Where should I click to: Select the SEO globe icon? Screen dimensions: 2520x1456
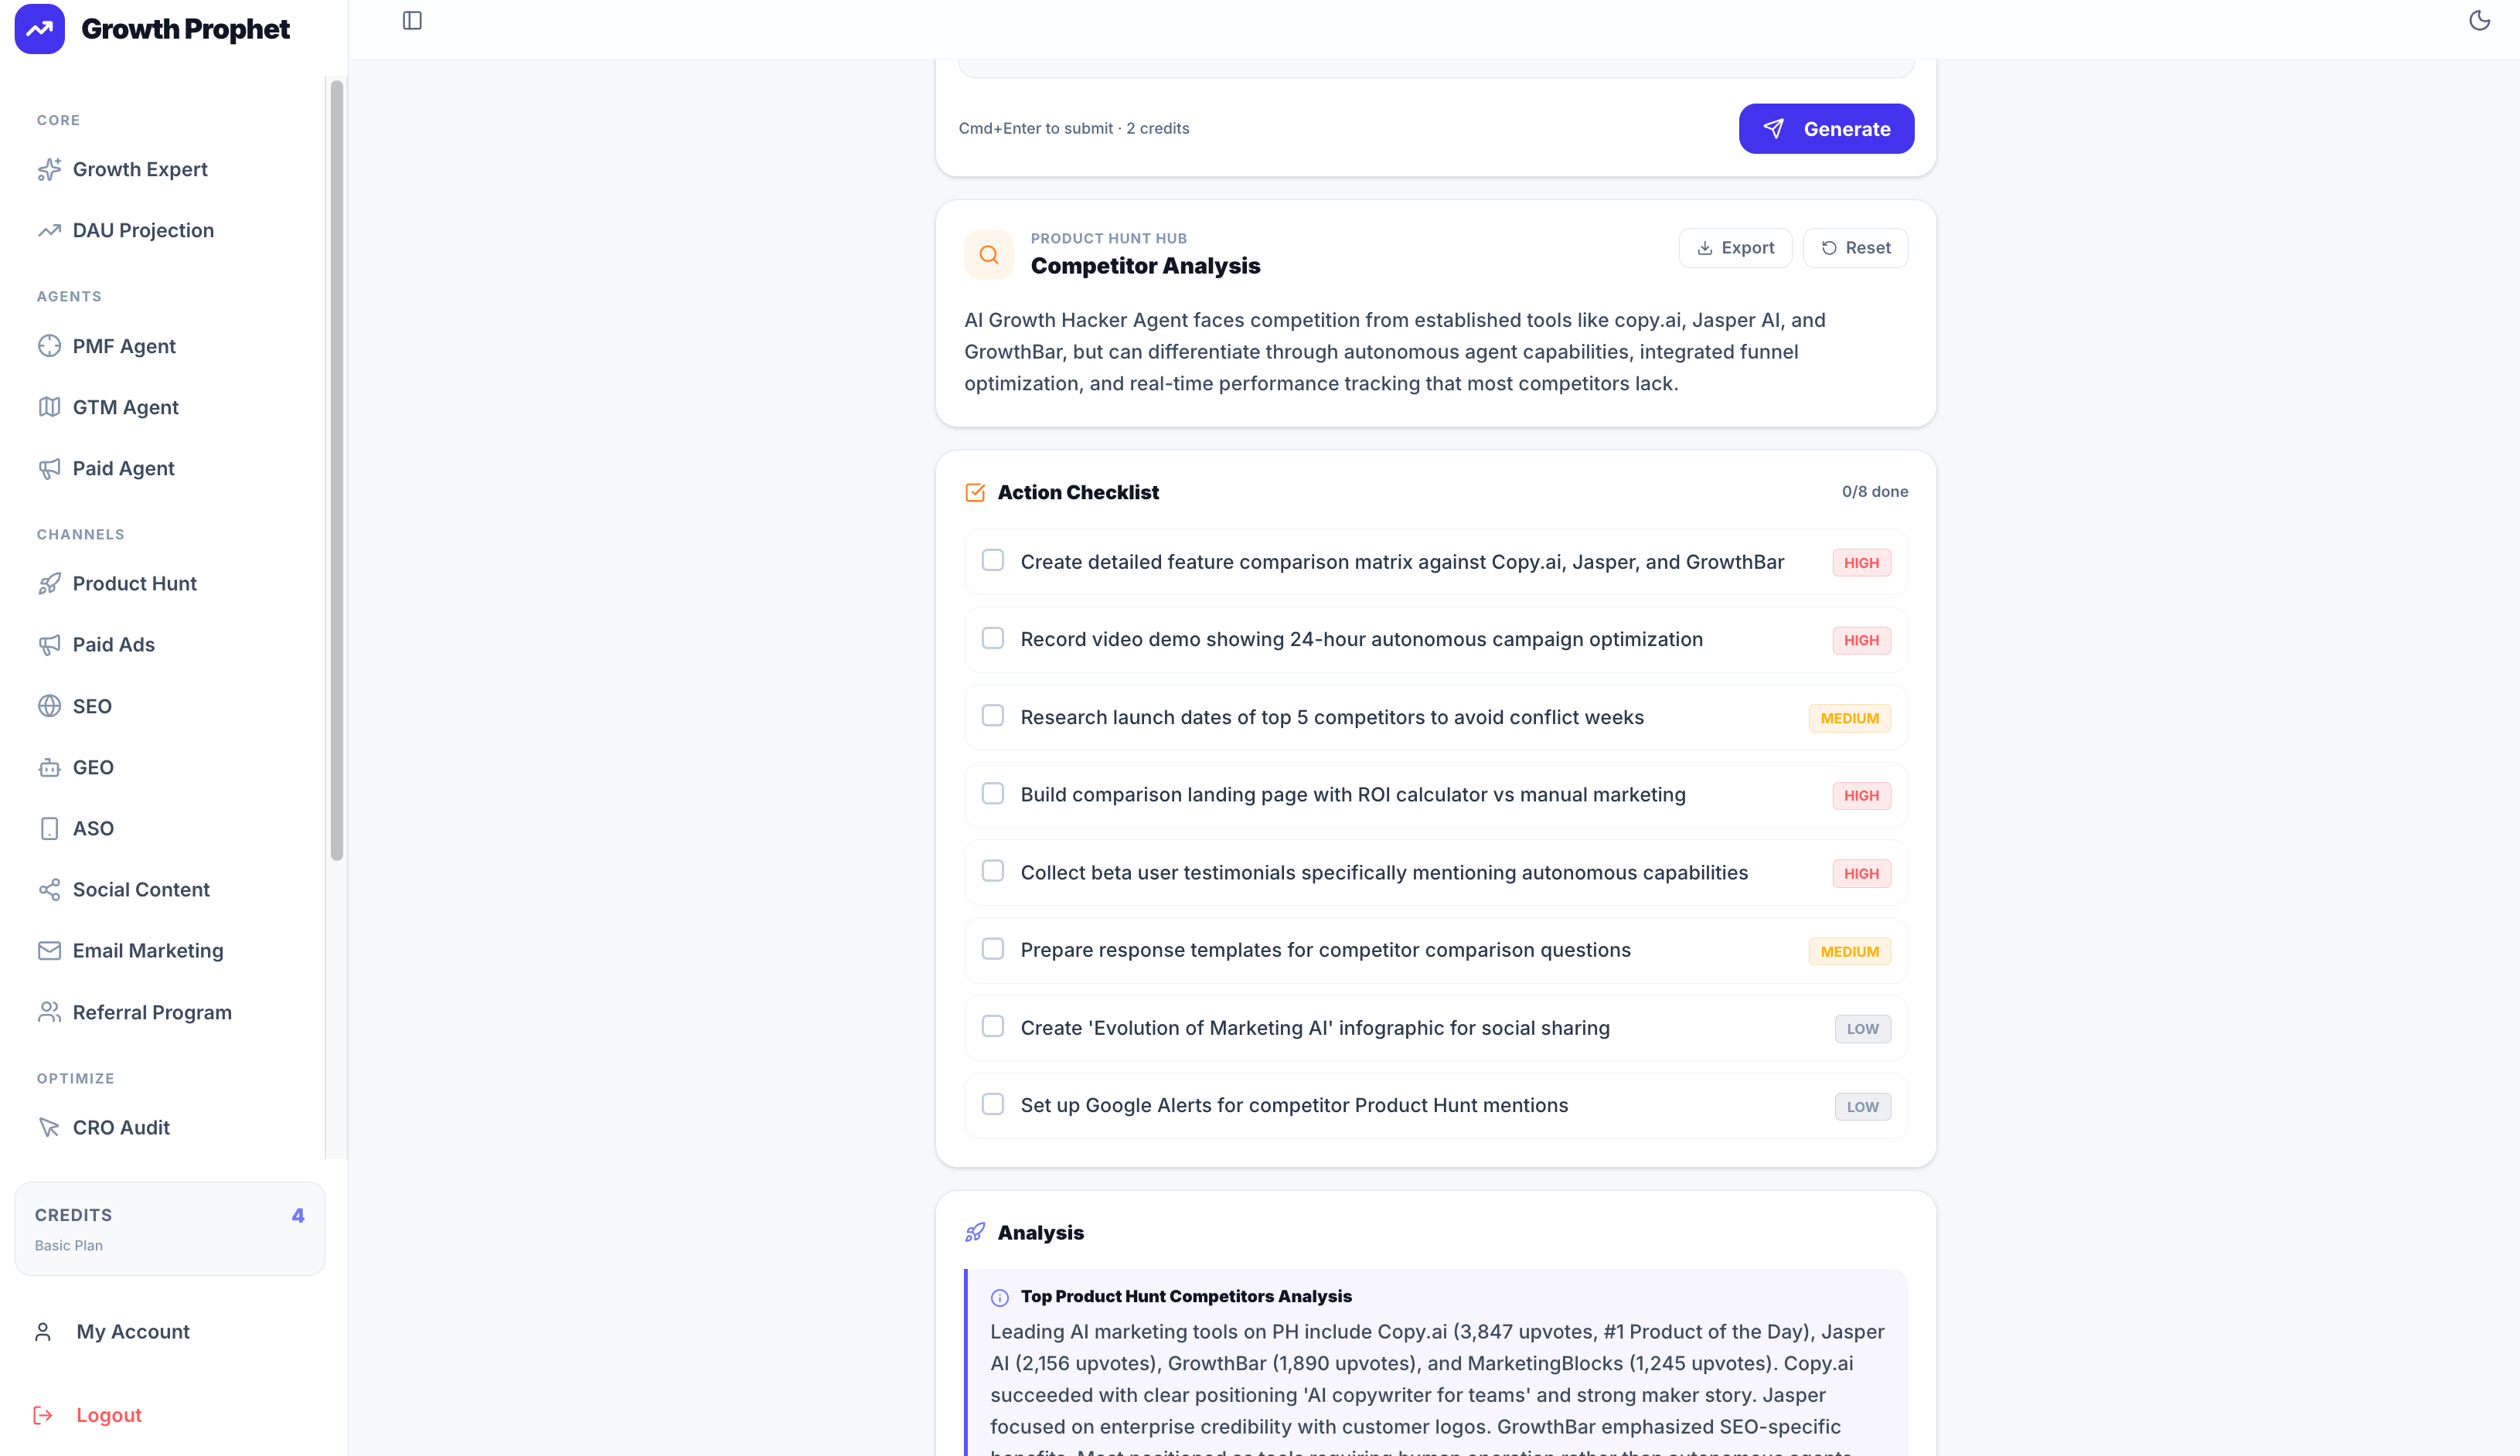click(50, 706)
